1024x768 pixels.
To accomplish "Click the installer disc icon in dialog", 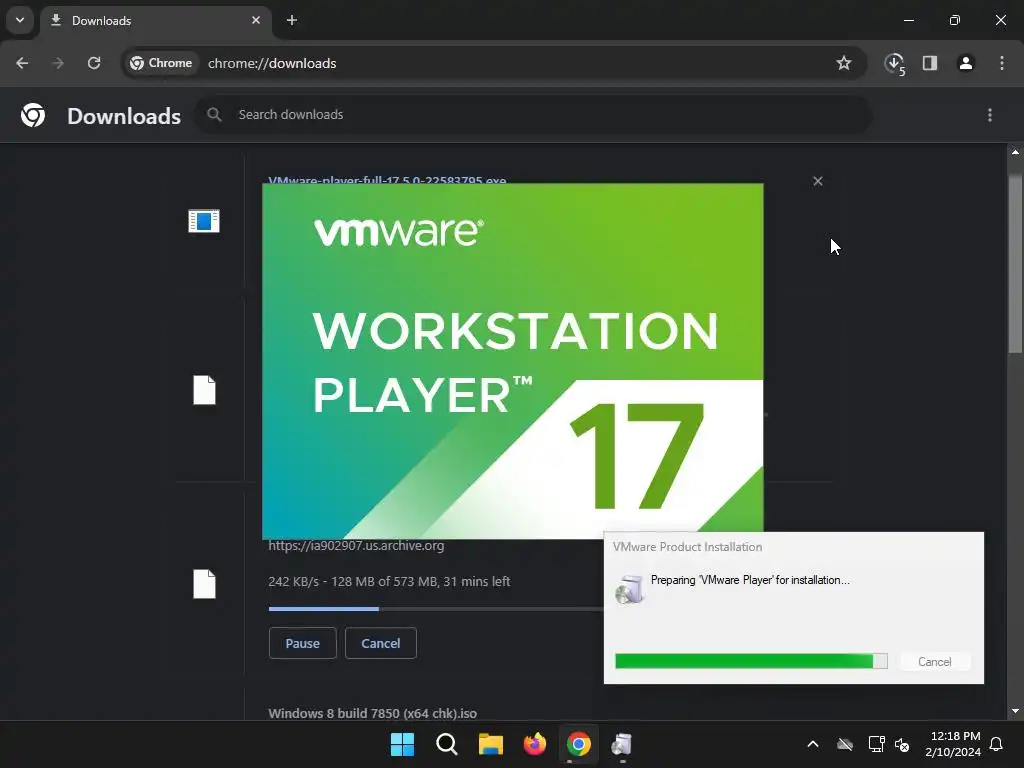I will pyautogui.click(x=630, y=590).
